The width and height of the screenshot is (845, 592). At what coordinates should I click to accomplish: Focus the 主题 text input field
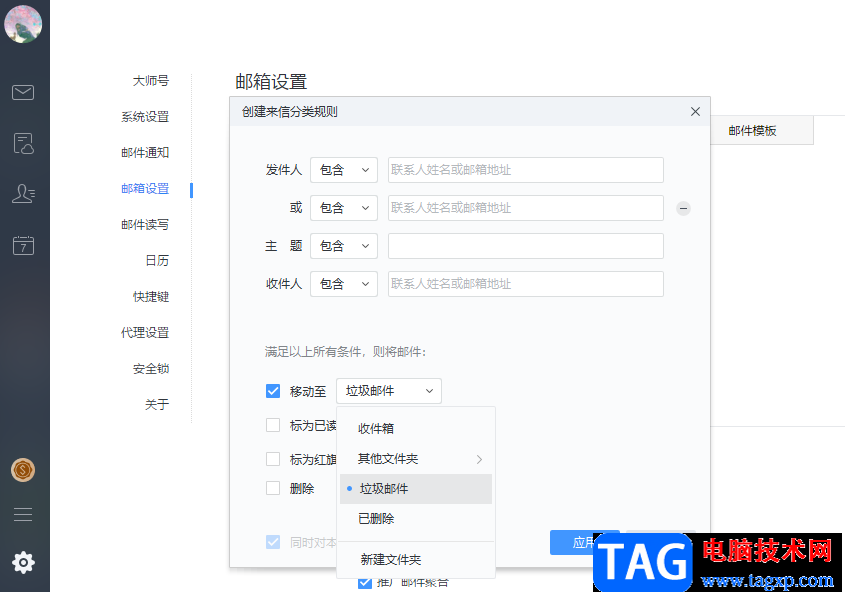tap(525, 246)
